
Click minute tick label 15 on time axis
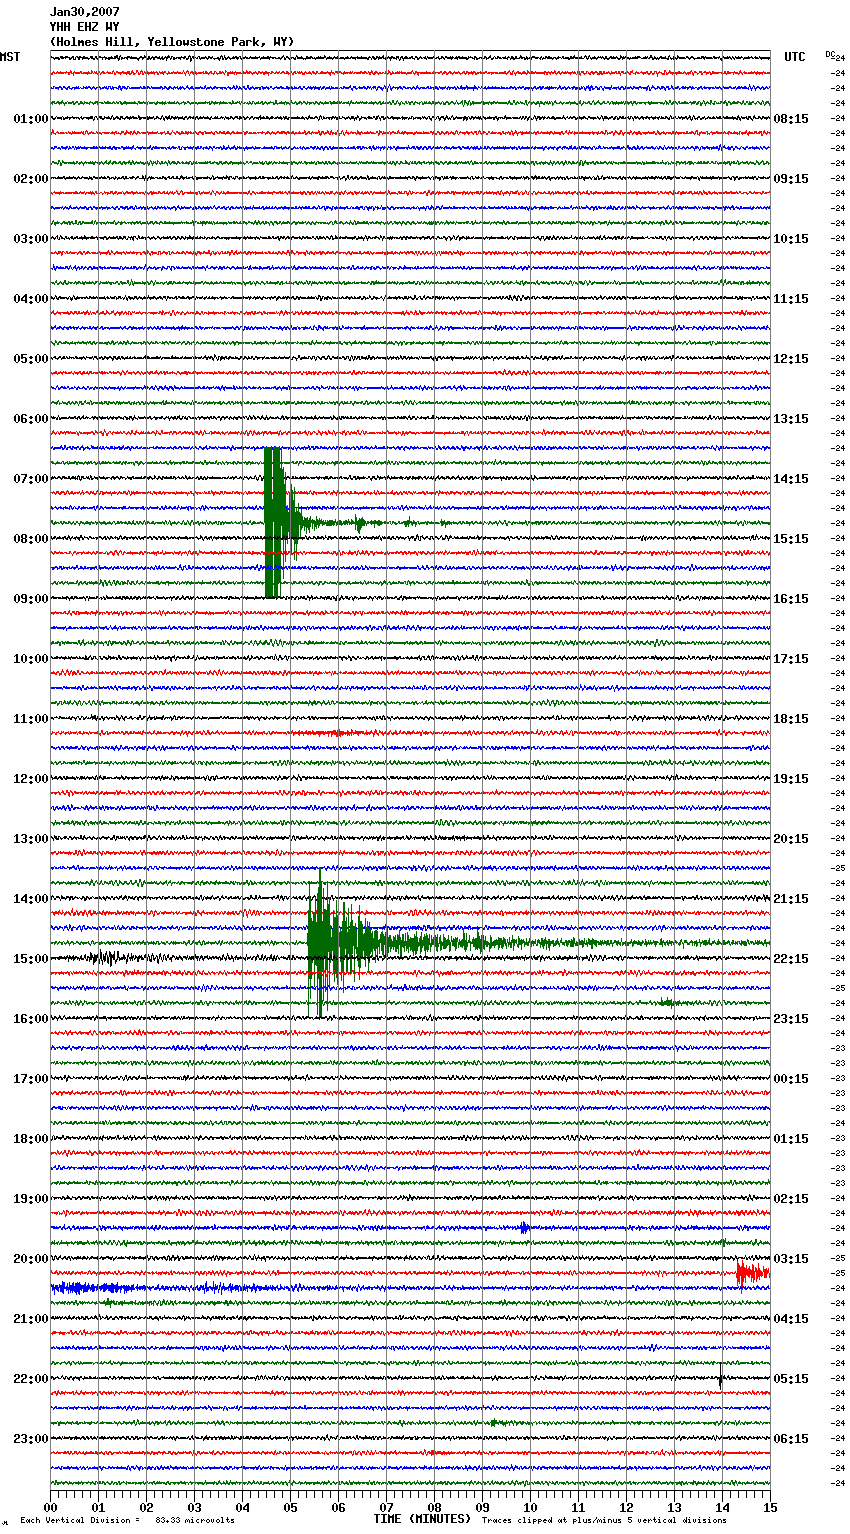tap(770, 1507)
